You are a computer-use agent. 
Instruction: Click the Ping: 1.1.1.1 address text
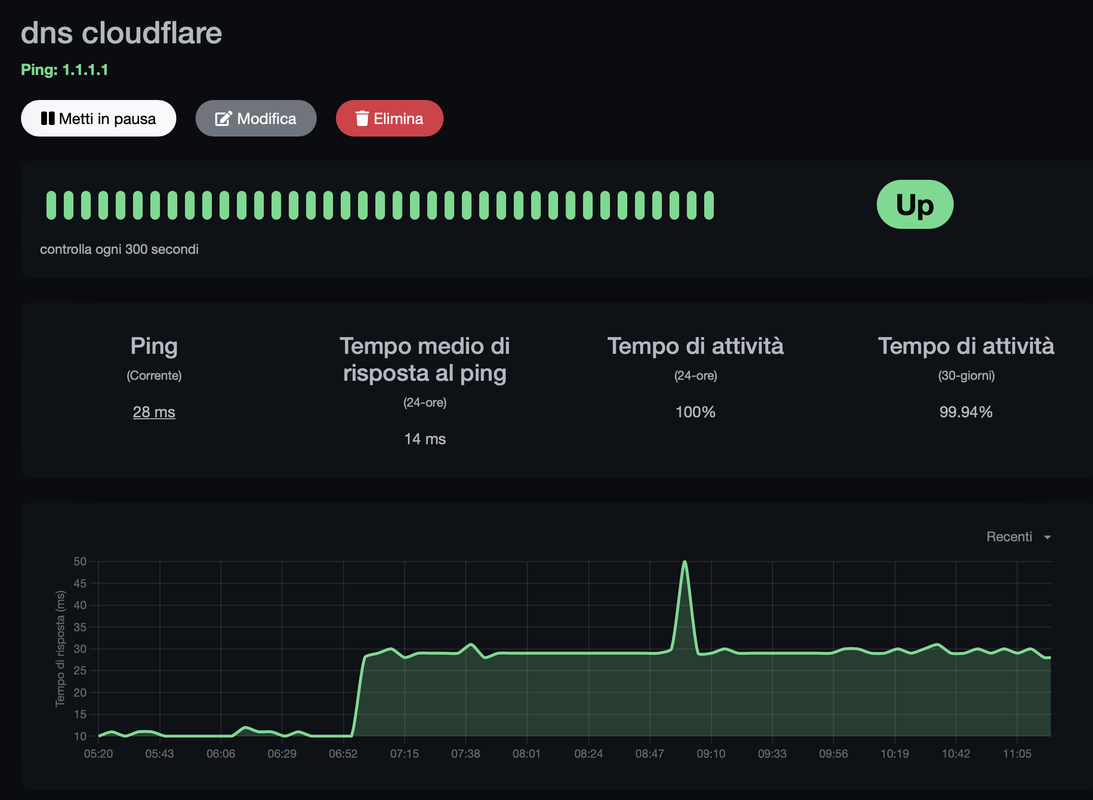pyautogui.click(x=64, y=70)
